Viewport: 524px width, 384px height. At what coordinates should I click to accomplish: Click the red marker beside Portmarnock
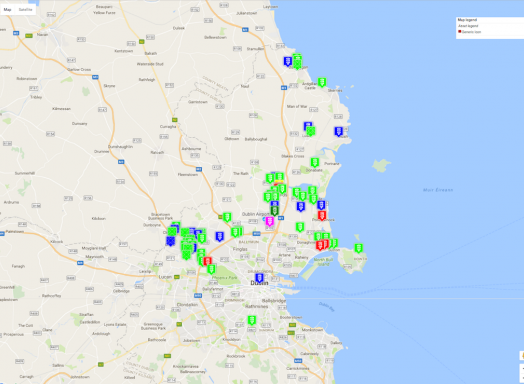322,216
